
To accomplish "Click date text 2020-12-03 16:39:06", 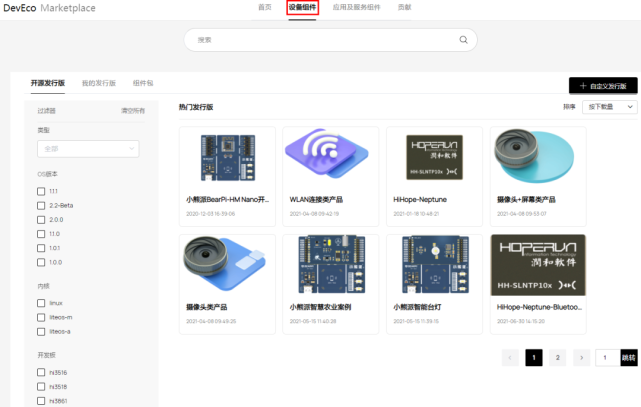I will pos(211,214).
